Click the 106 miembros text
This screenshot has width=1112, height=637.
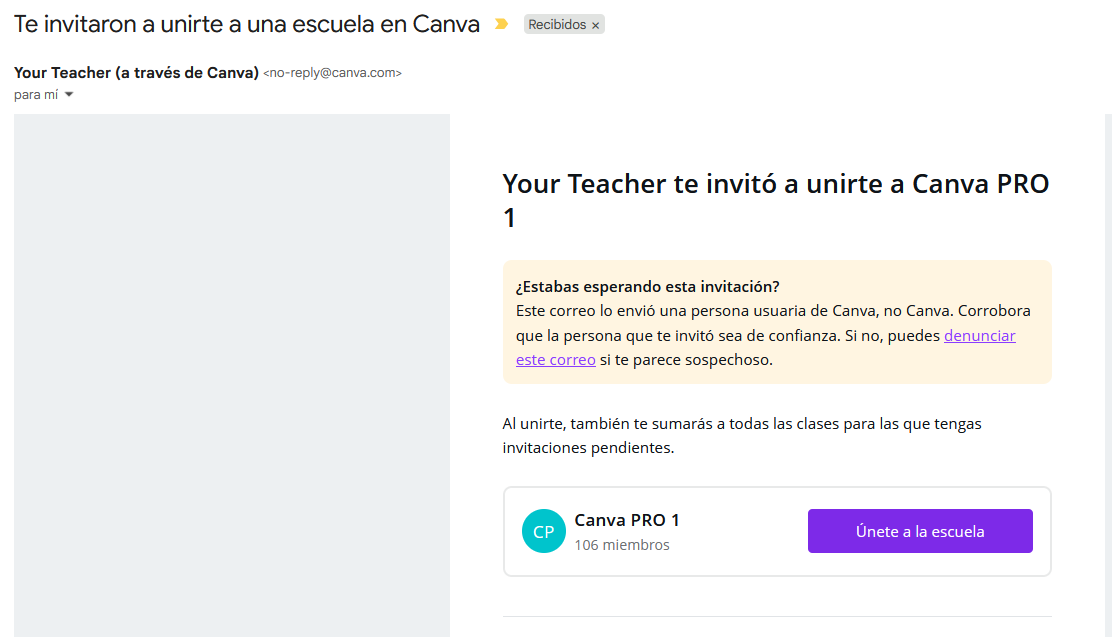[622, 545]
